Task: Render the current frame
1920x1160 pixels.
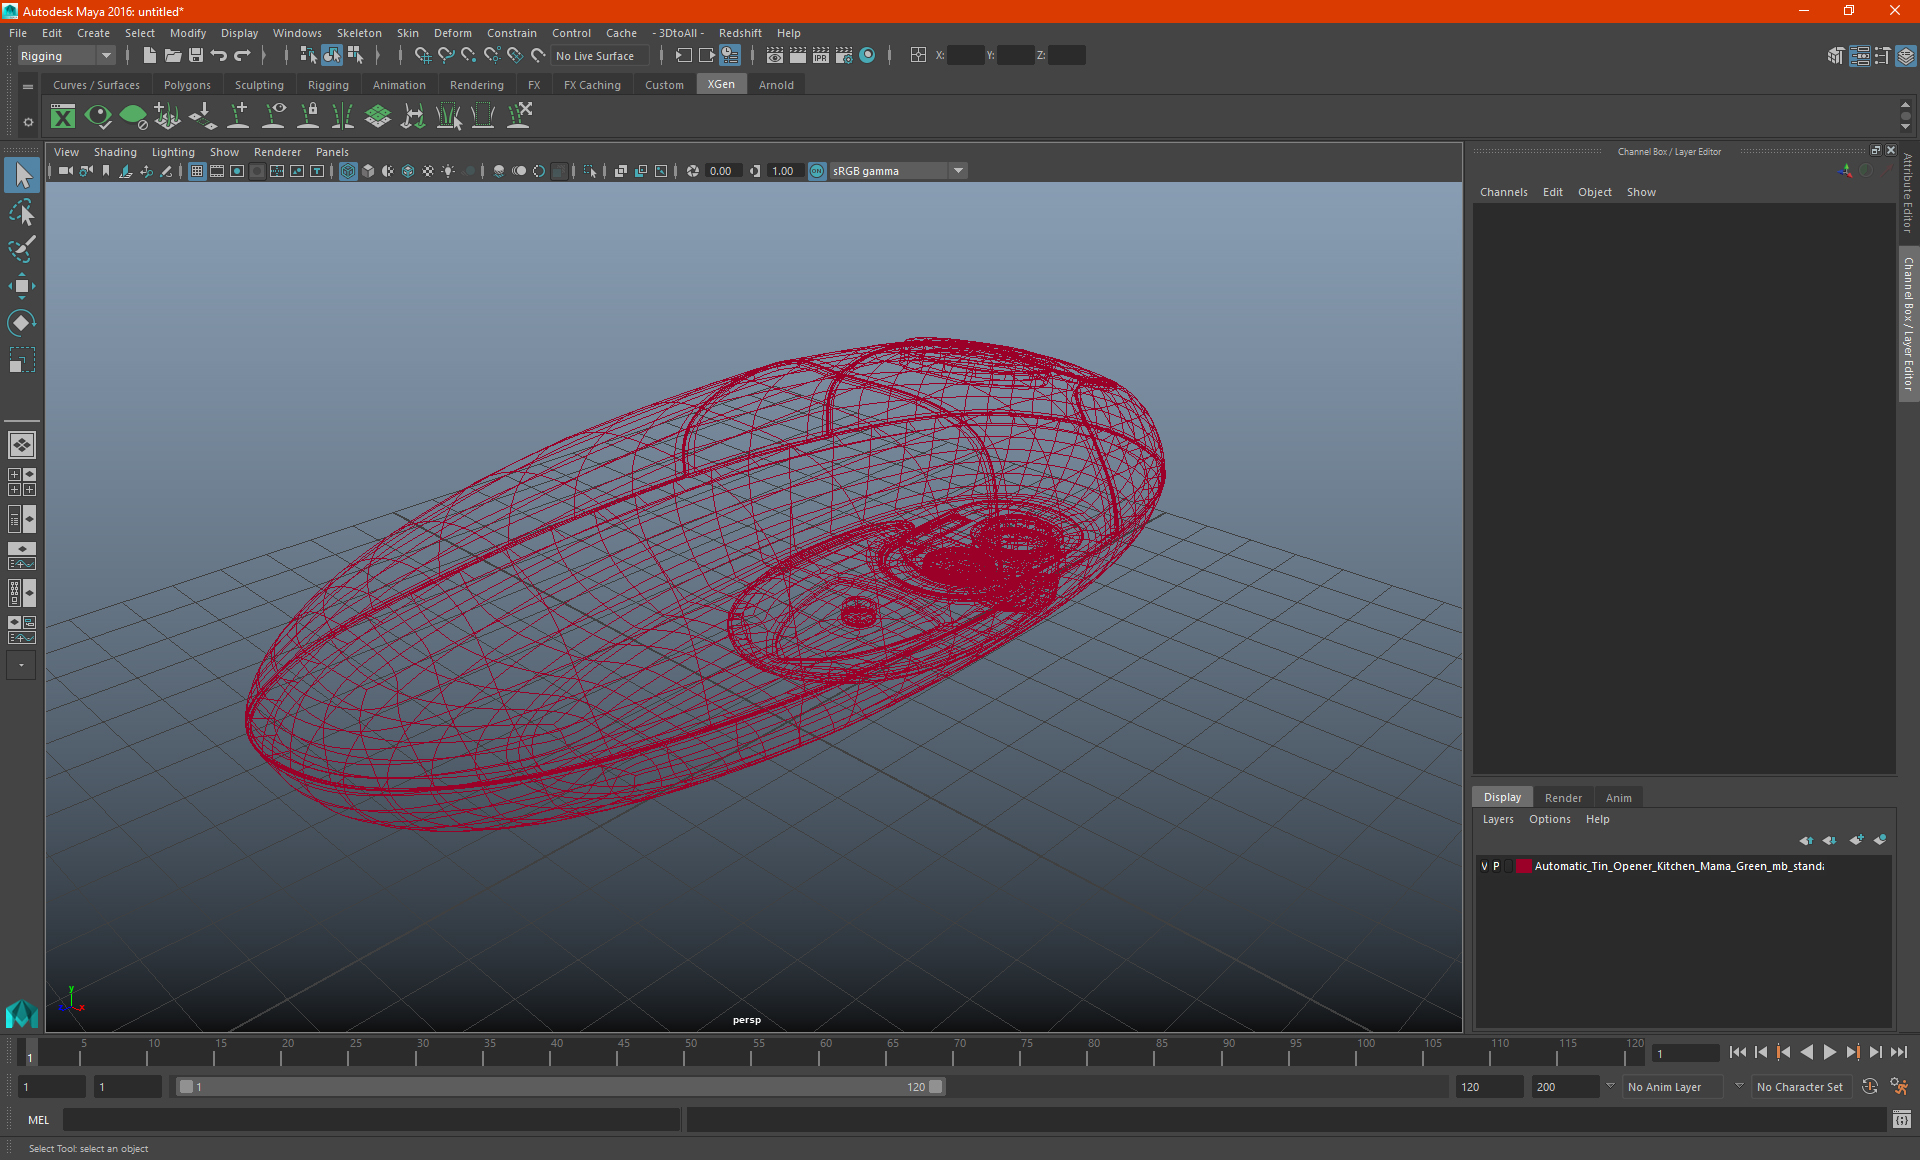Action: coord(798,56)
